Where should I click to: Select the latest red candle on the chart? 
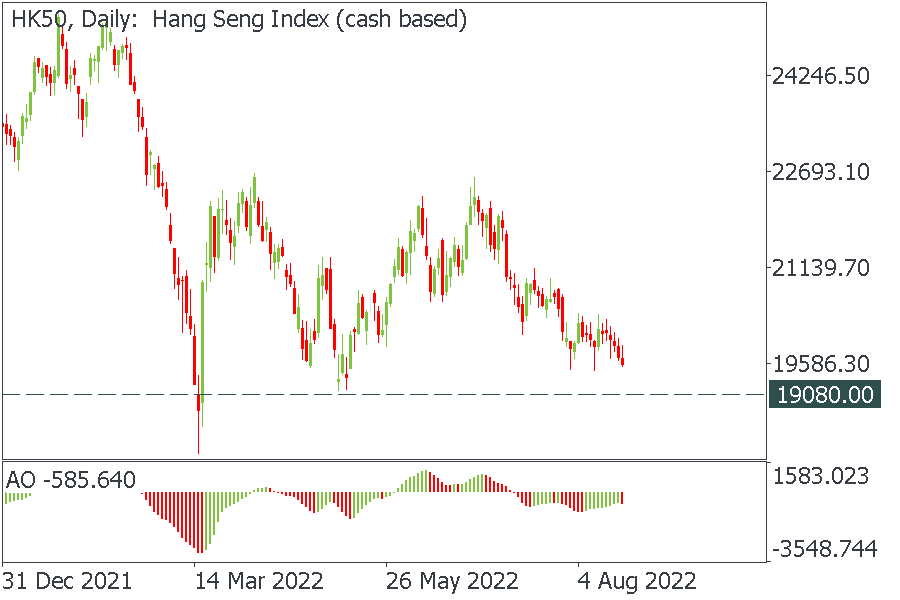622,356
